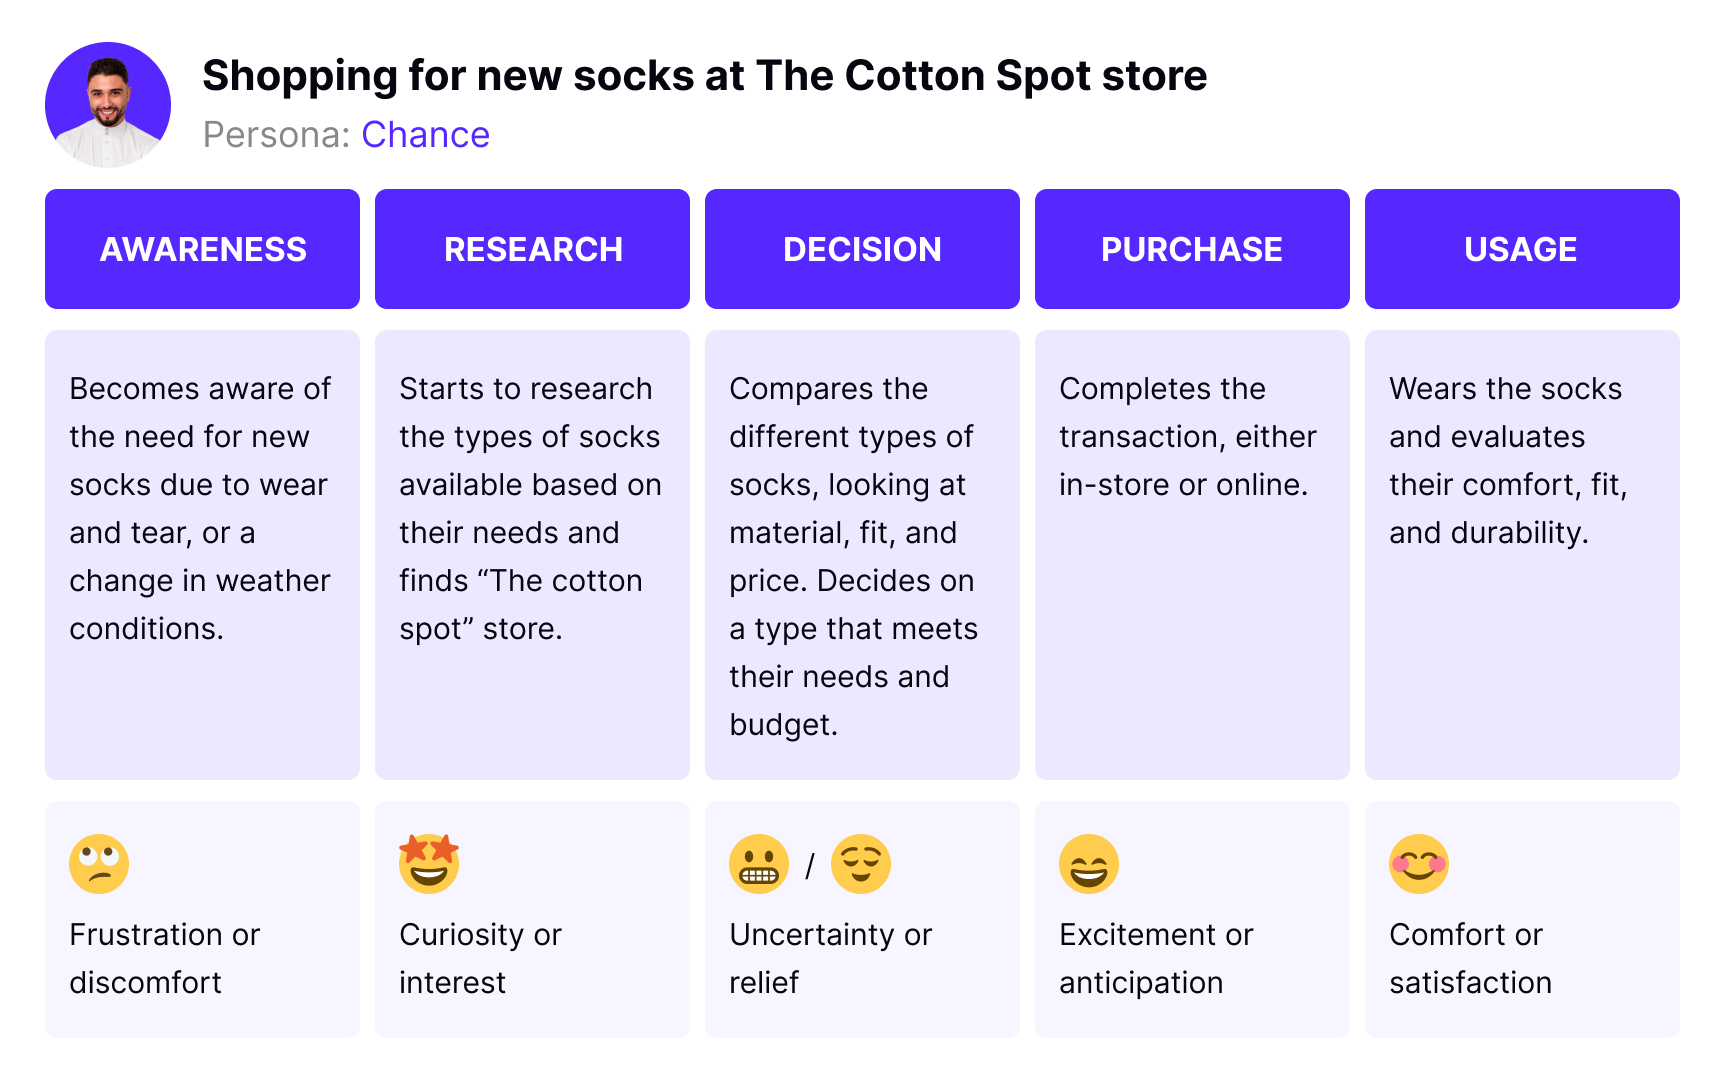The image size is (1728, 1080).
Task: Click the Usage card about wearing socks
Action: pos(1522,555)
